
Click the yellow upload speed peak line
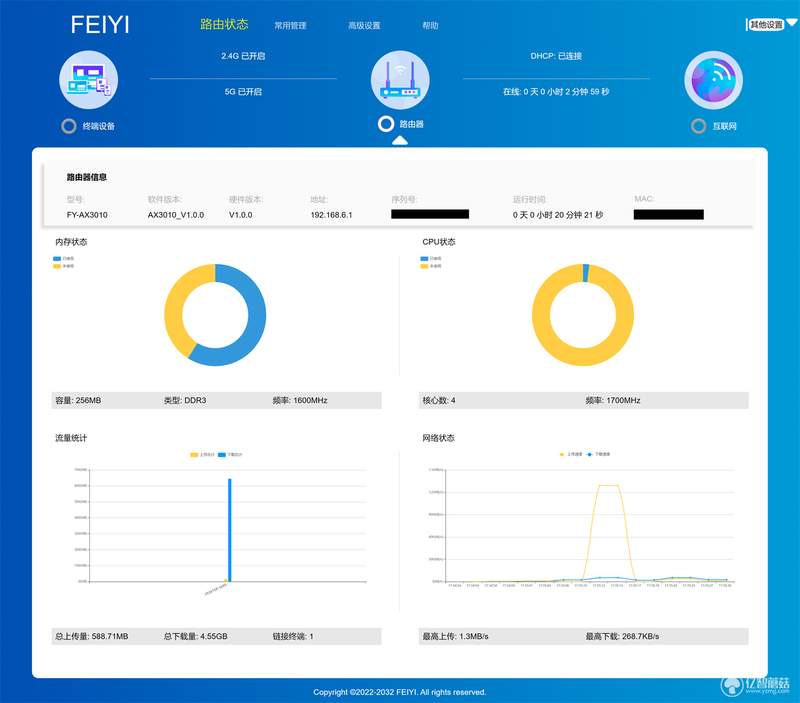[x=609, y=485]
